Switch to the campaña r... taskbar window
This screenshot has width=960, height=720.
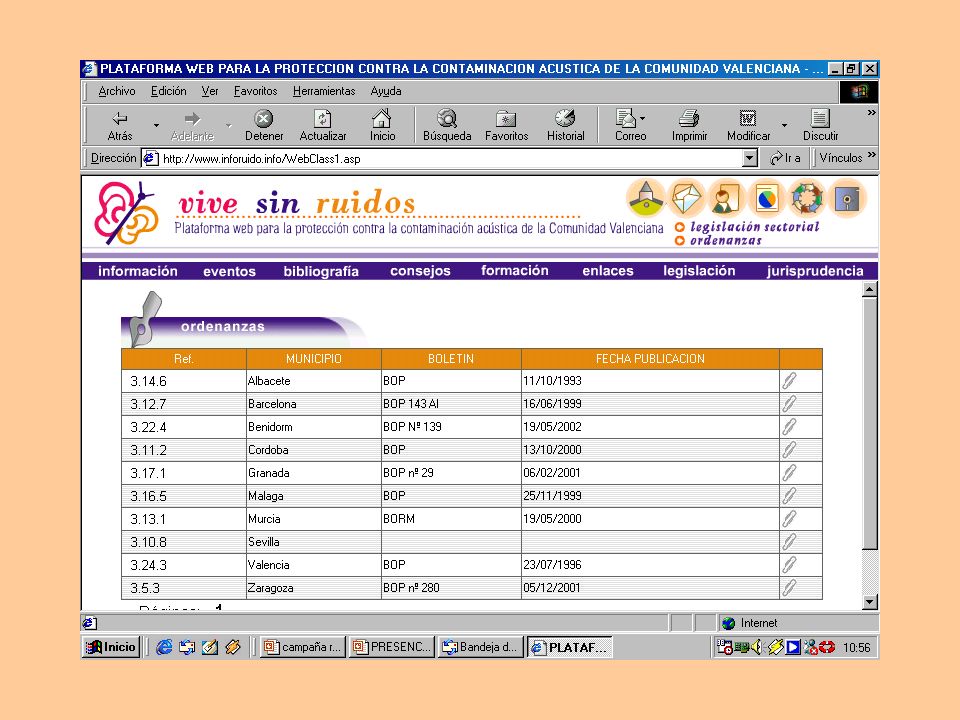click(x=303, y=647)
